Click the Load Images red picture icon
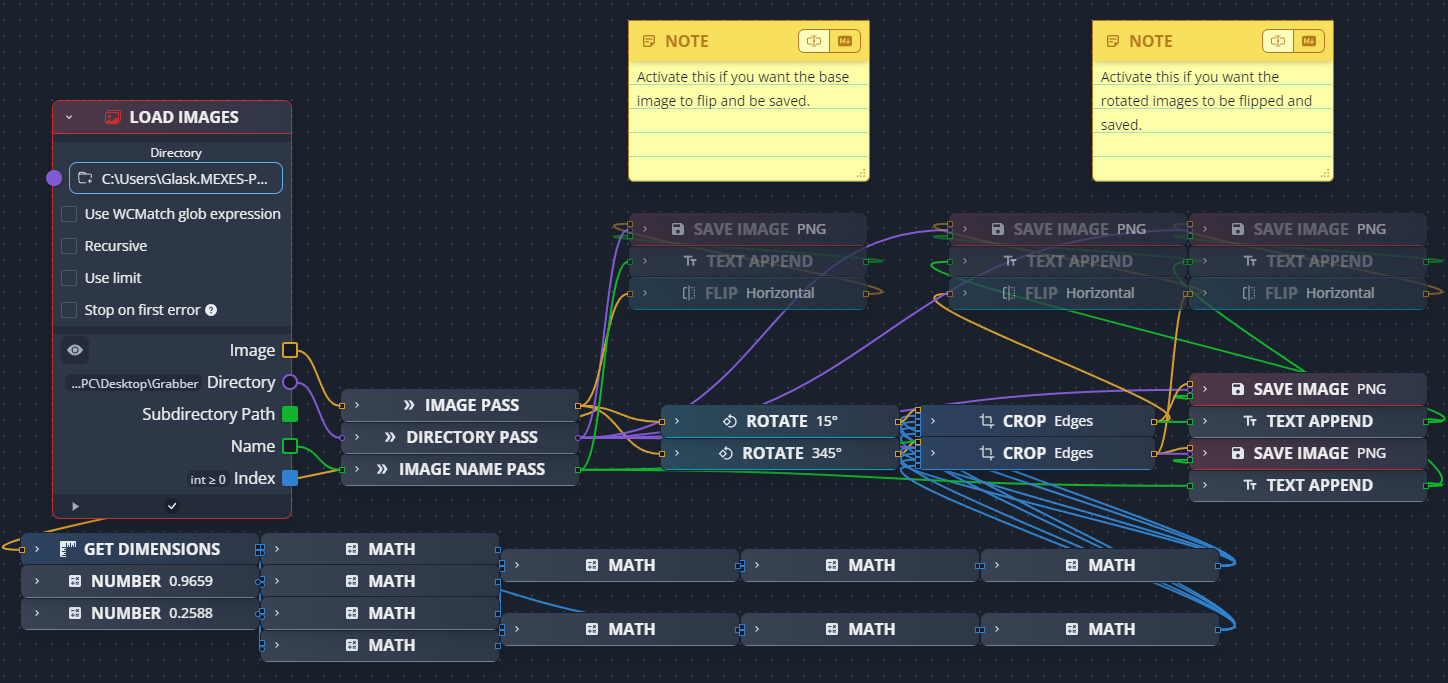This screenshot has height=683, width=1448. (x=112, y=116)
